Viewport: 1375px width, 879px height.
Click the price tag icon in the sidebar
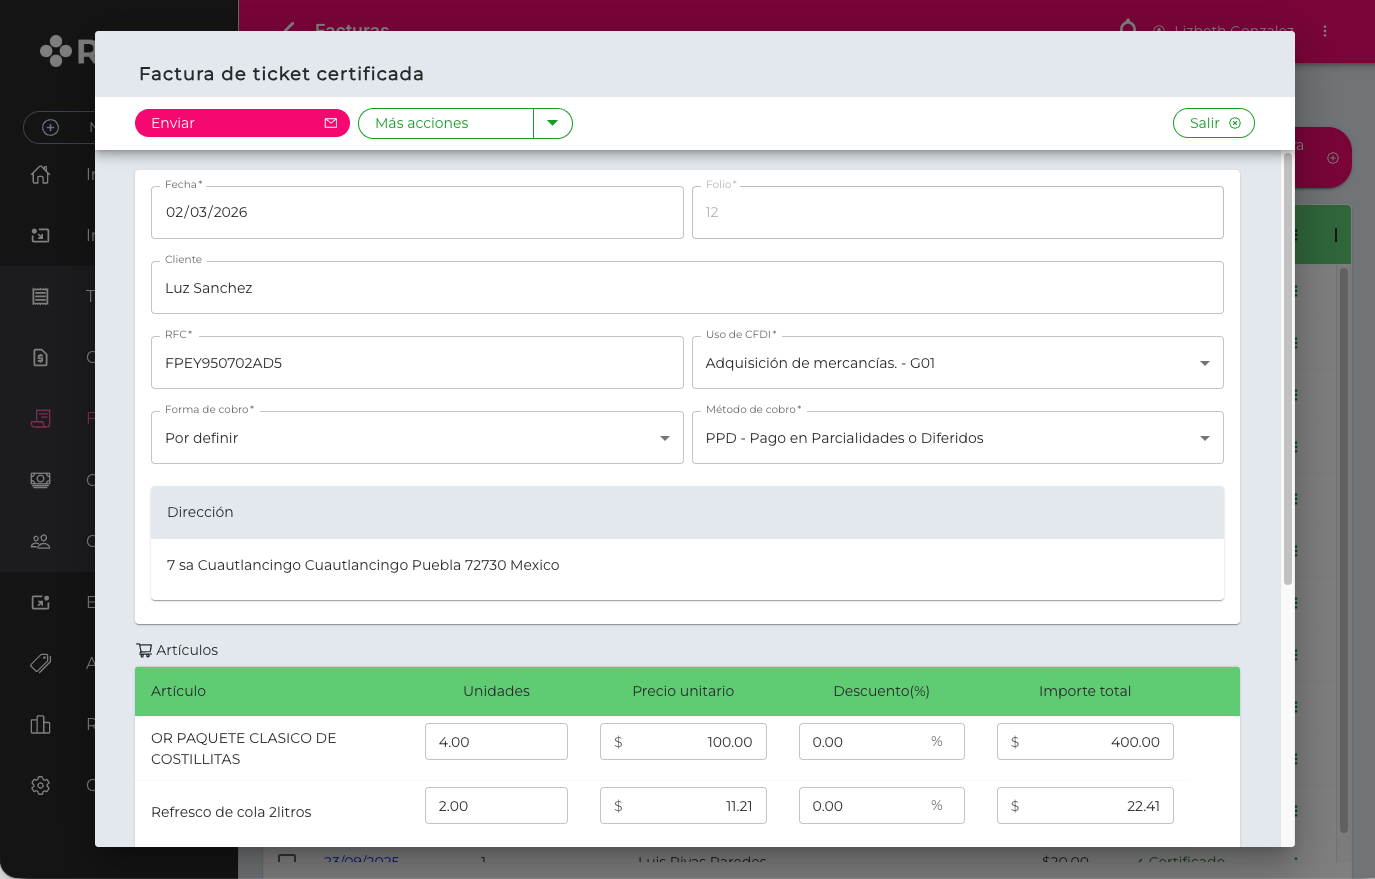(x=40, y=663)
